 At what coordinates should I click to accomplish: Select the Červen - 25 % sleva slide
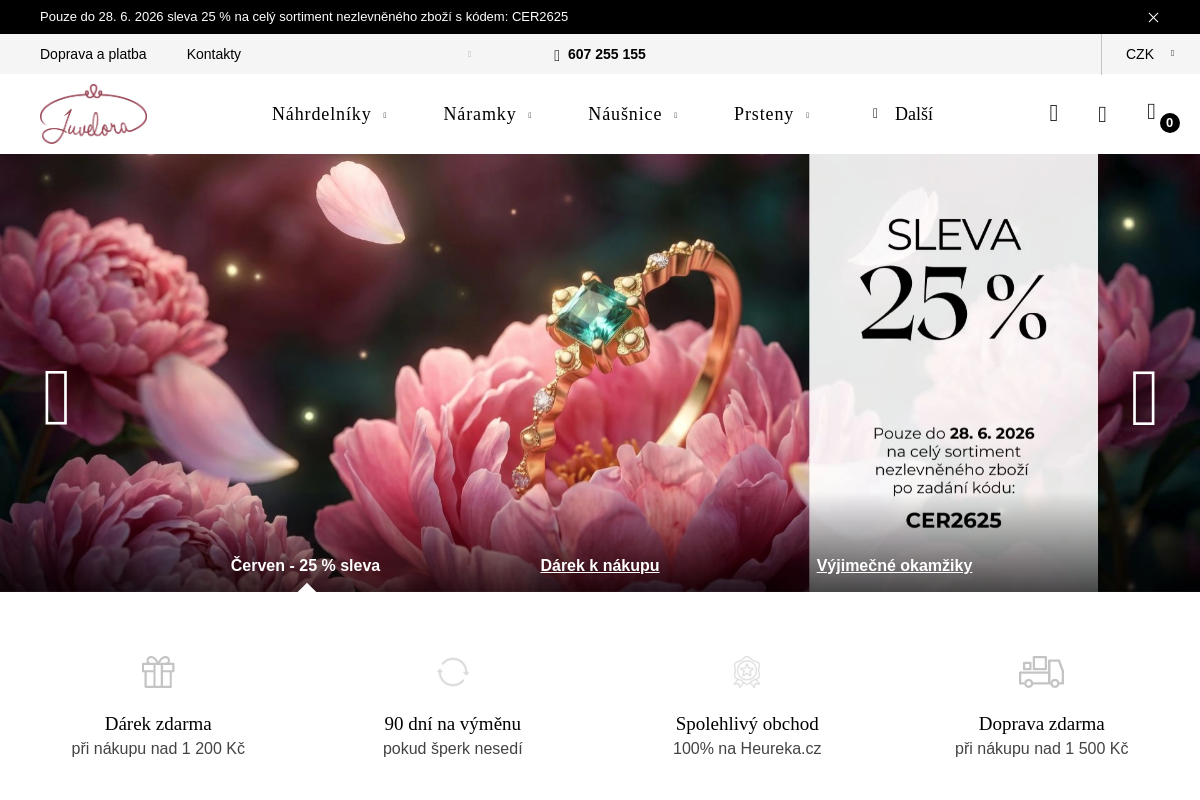[305, 566]
